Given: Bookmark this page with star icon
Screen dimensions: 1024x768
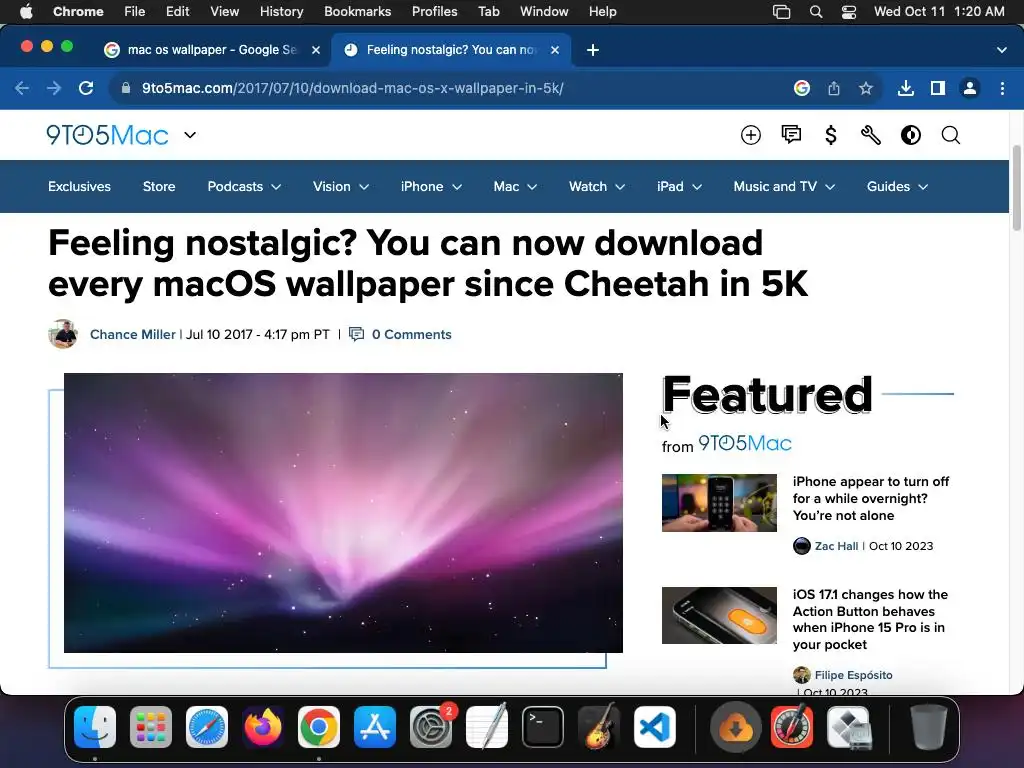Looking at the screenshot, I should point(866,88).
